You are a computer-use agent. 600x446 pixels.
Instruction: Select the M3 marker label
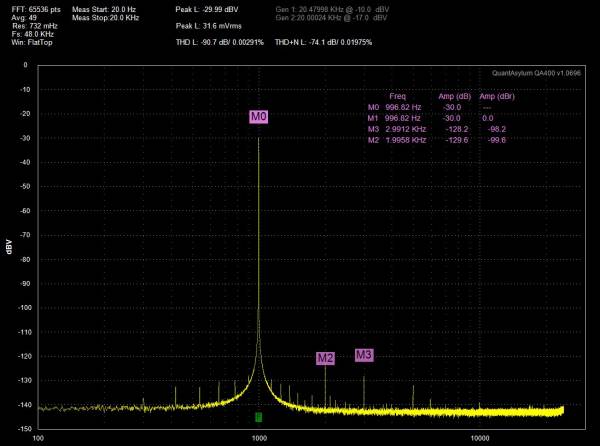(364, 355)
